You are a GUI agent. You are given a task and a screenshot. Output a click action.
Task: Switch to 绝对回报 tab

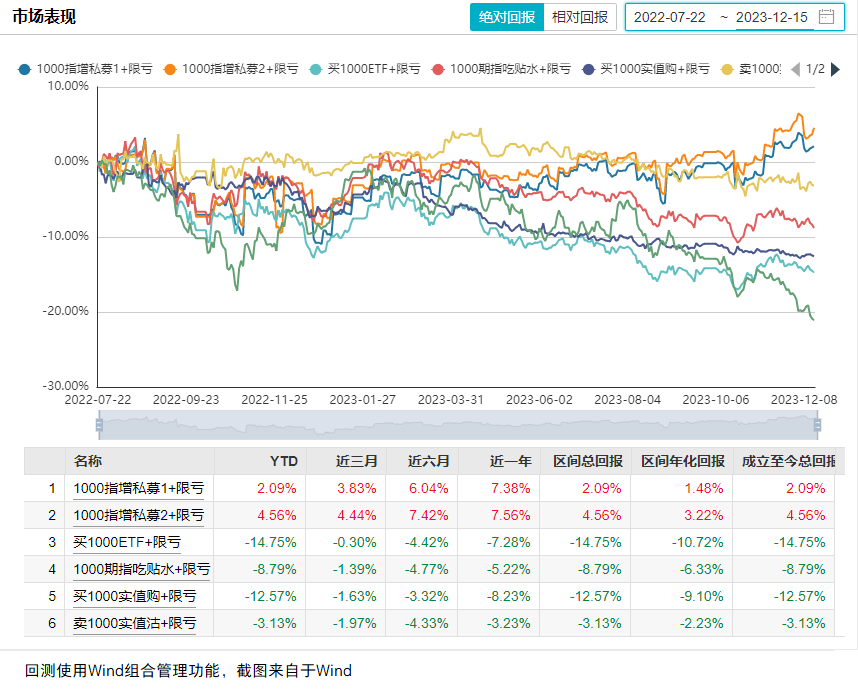pyautogui.click(x=507, y=17)
